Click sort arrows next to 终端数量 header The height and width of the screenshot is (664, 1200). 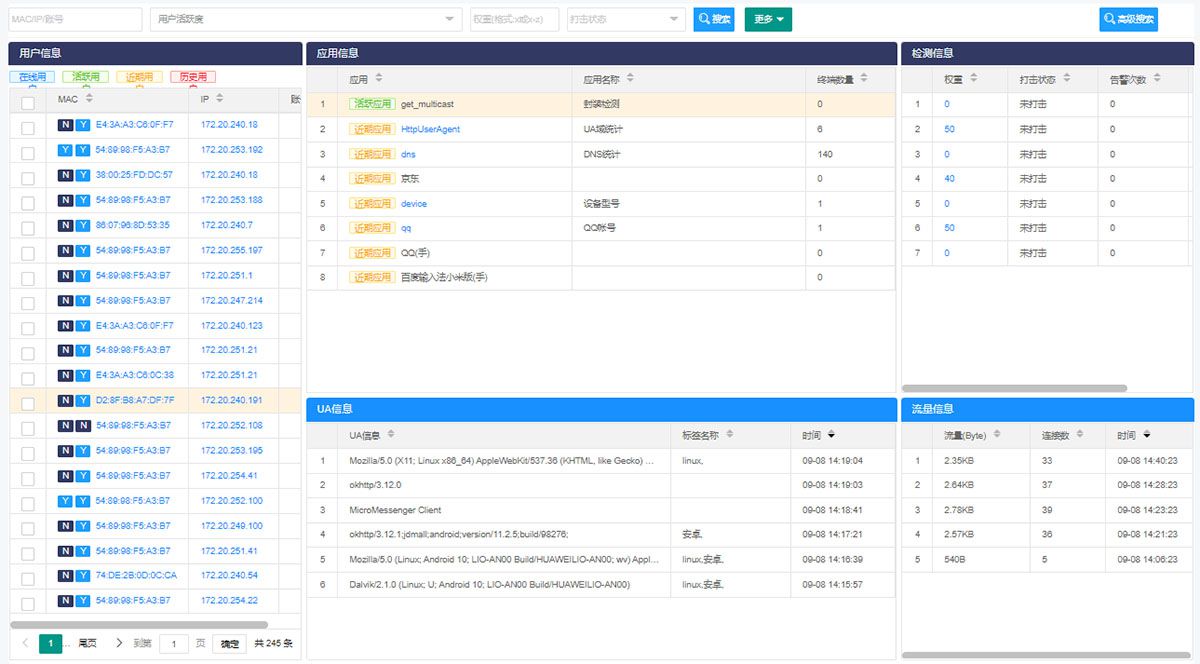tap(864, 78)
